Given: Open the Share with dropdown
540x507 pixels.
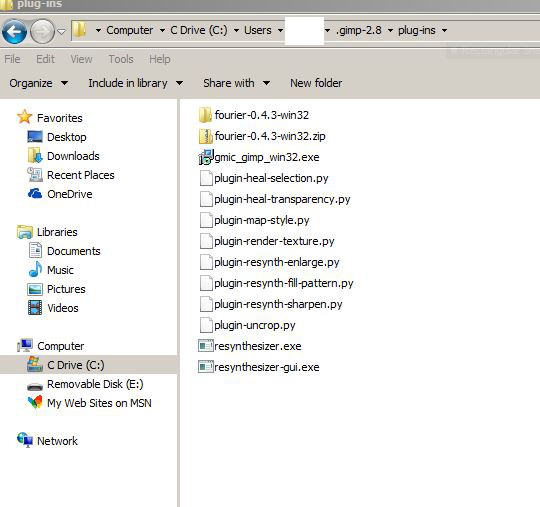Looking at the screenshot, I should pos(236,83).
